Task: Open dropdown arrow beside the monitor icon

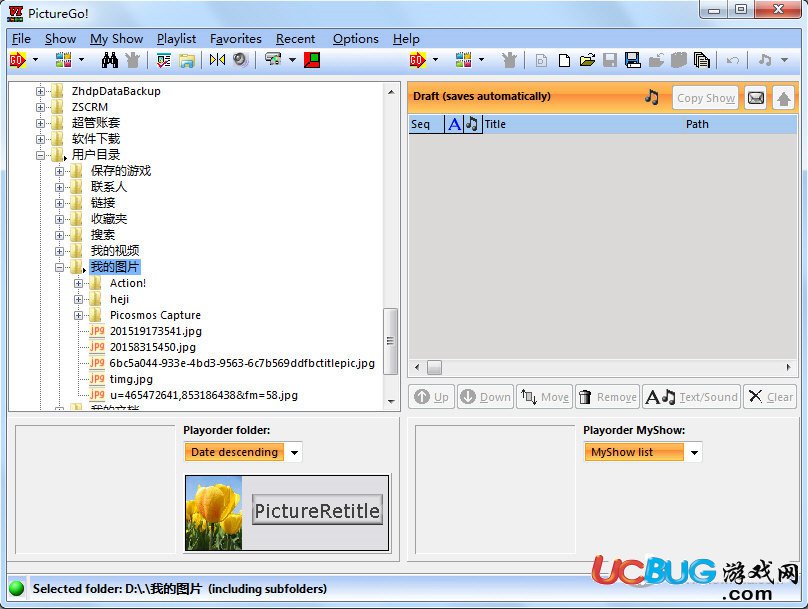Action: click(292, 60)
